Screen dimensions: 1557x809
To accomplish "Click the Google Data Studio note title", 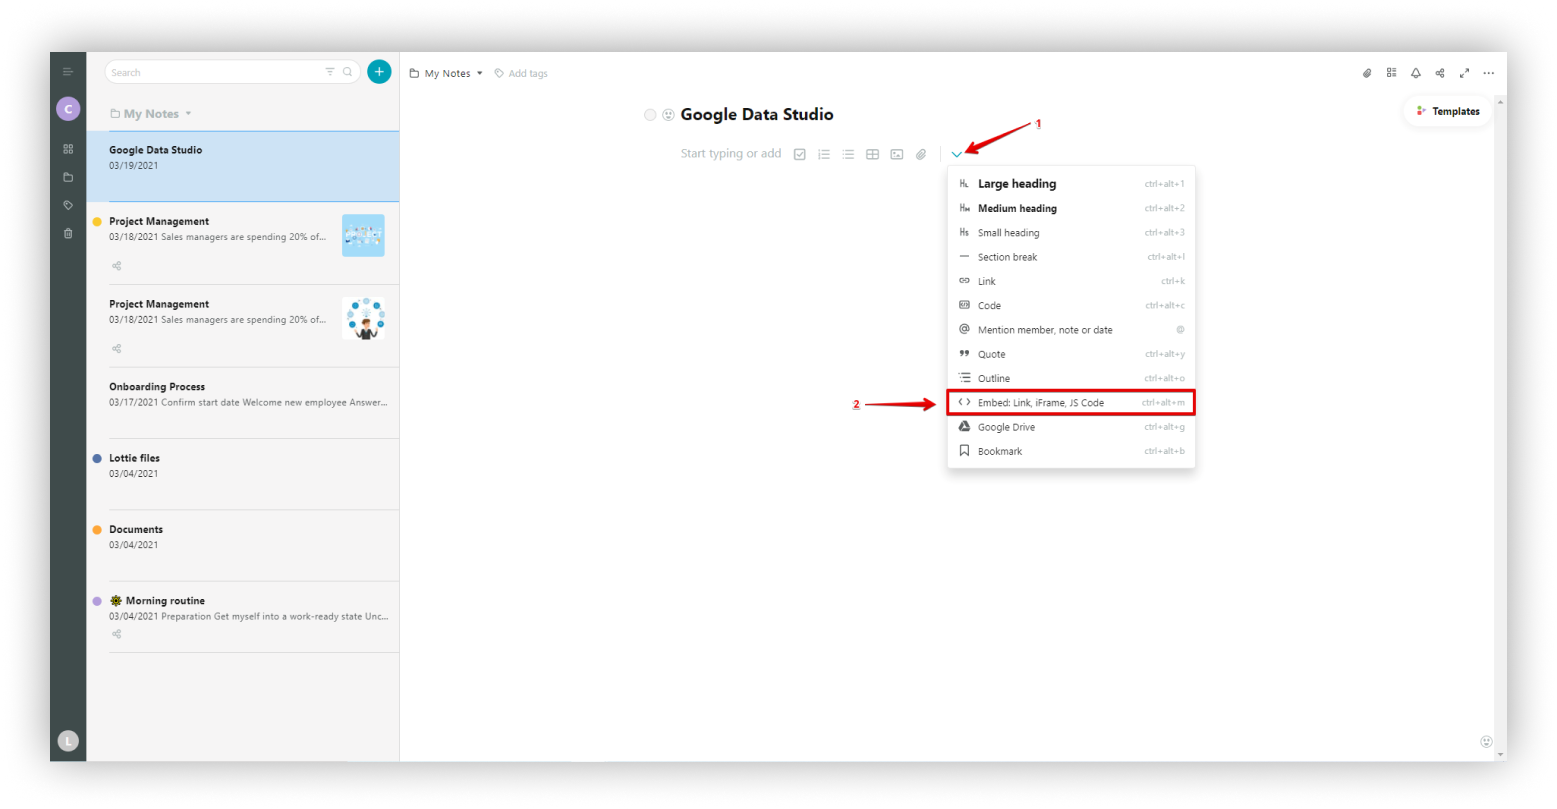I will (757, 114).
